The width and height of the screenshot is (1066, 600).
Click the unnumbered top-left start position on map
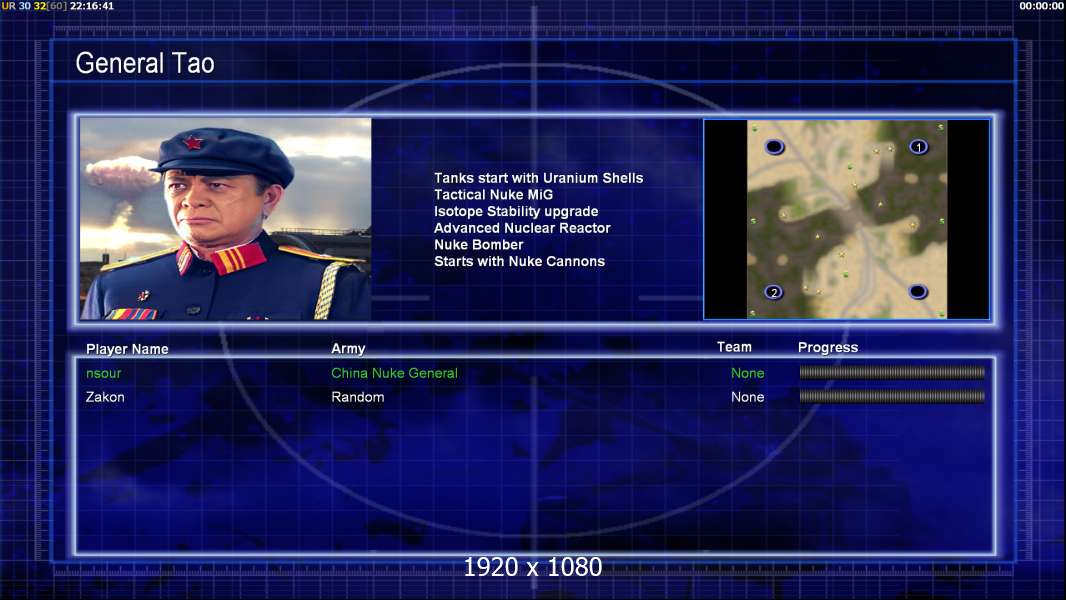pos(774,147)
